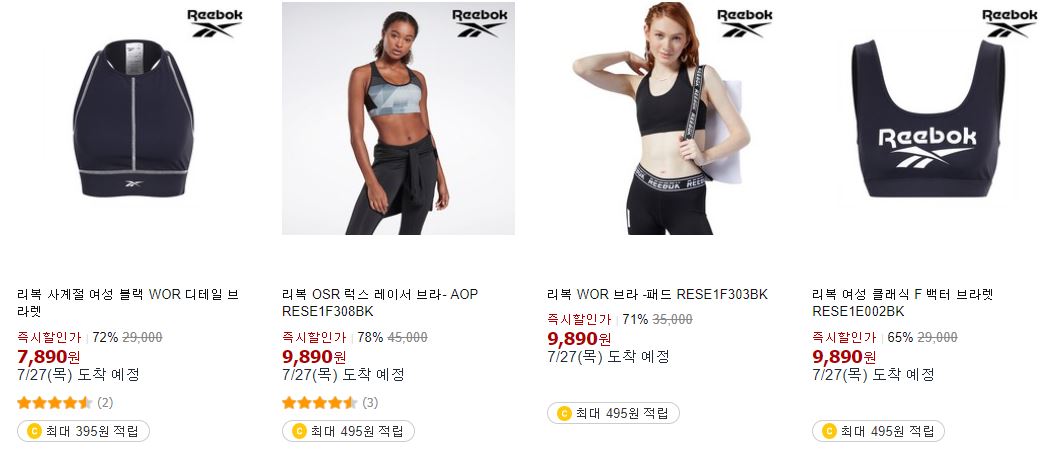This screenshot has height=467, width=1044.
Task: Click the coin icon under the OSR Lux Racer bra
Action: tap(299, 431)
